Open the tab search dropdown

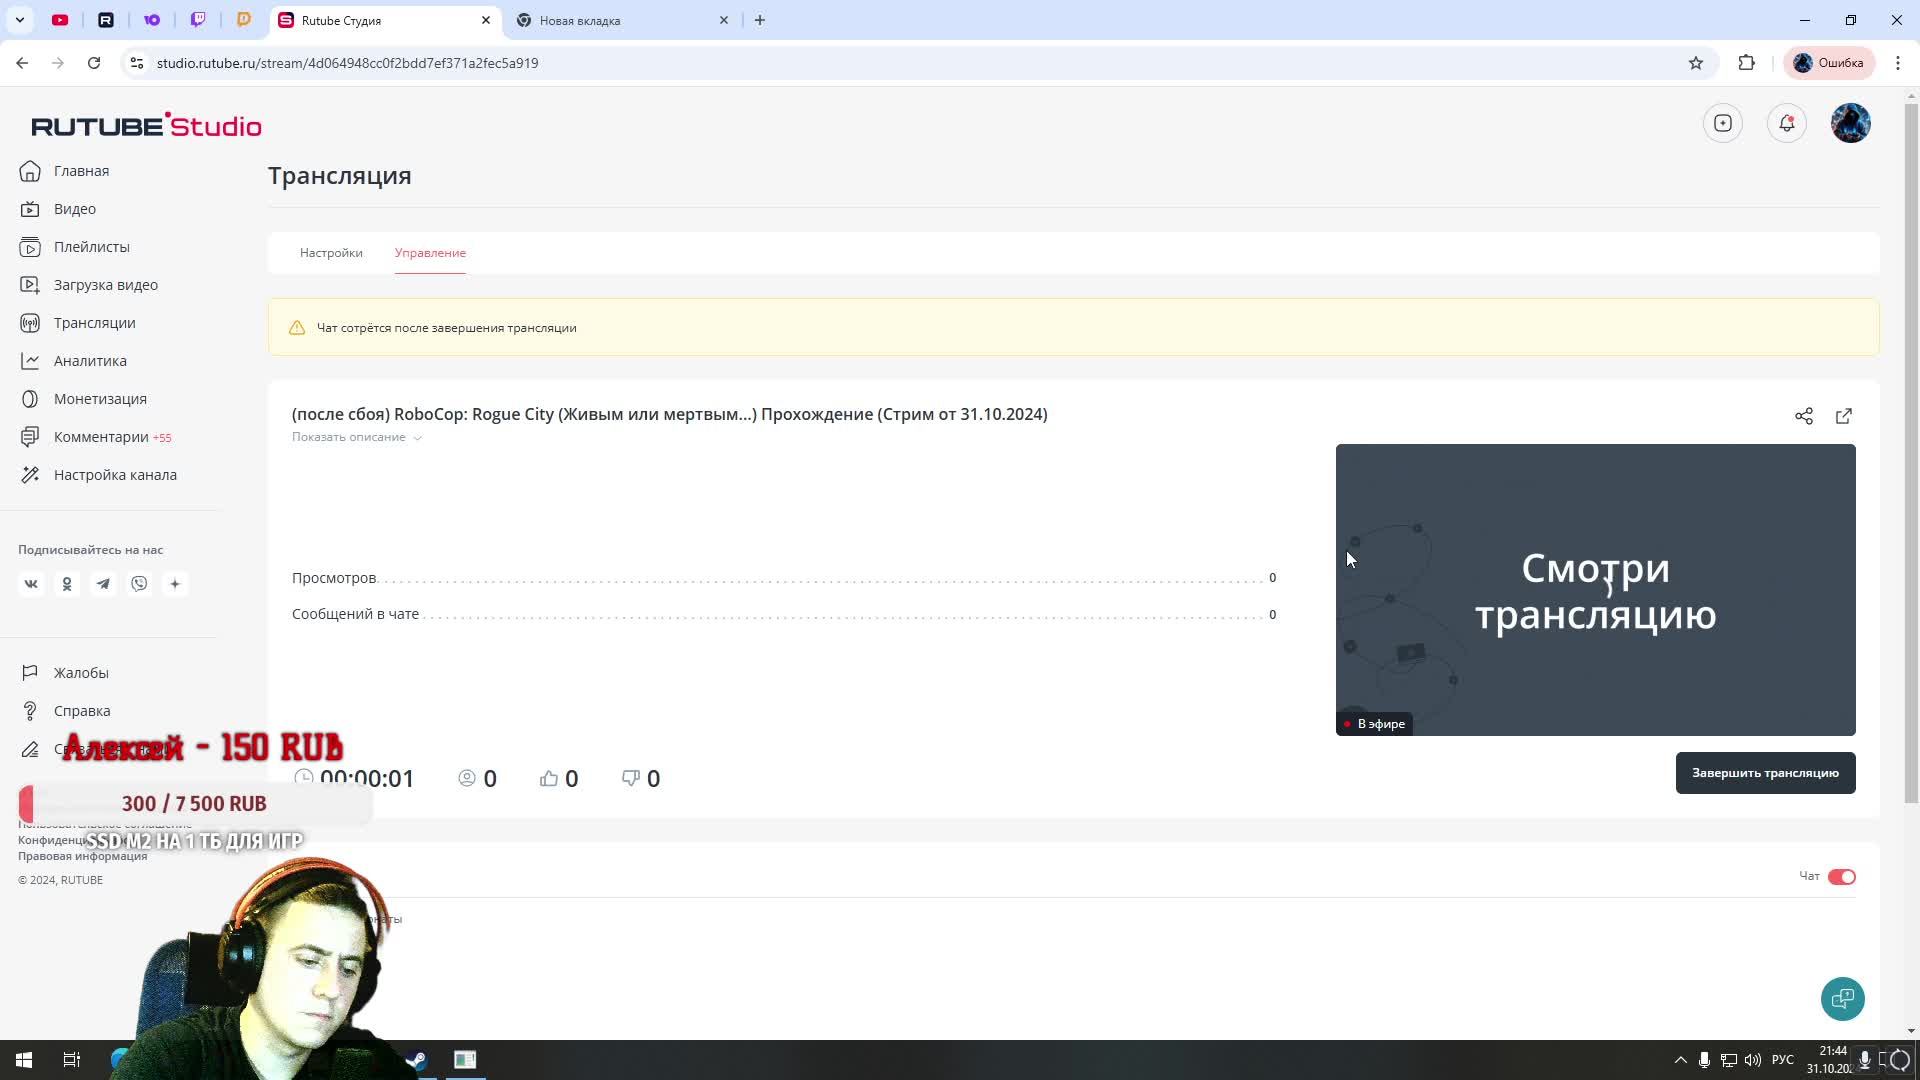tap(19, 20)
